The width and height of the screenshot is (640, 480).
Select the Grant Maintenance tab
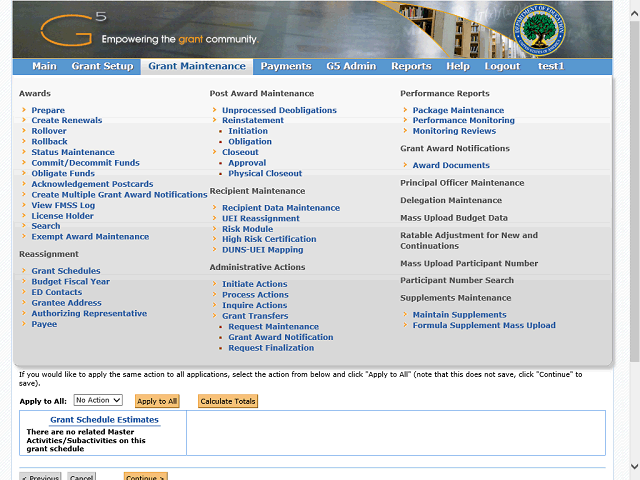(197, 67)
